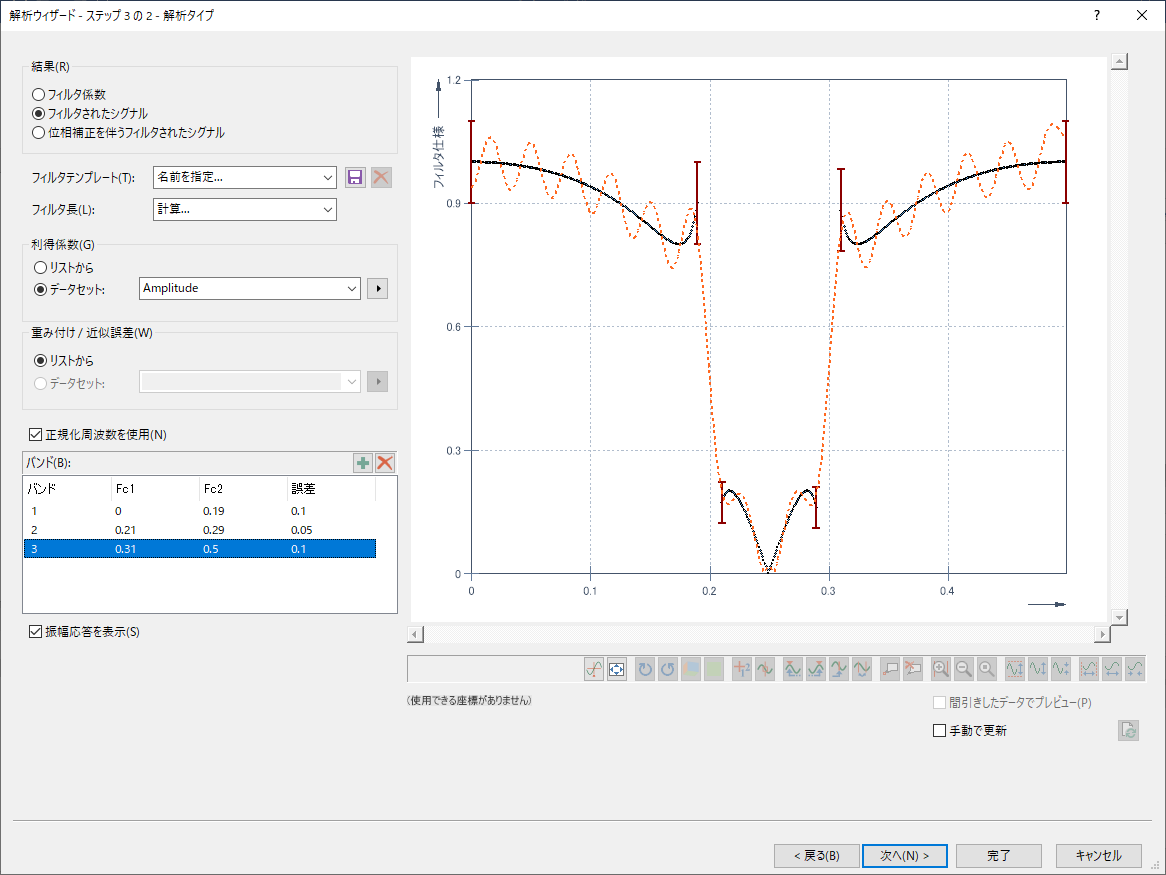Screen dimensions: 1166x875
Task: Delete the filter template with the red X
Action: coord(381,178)
